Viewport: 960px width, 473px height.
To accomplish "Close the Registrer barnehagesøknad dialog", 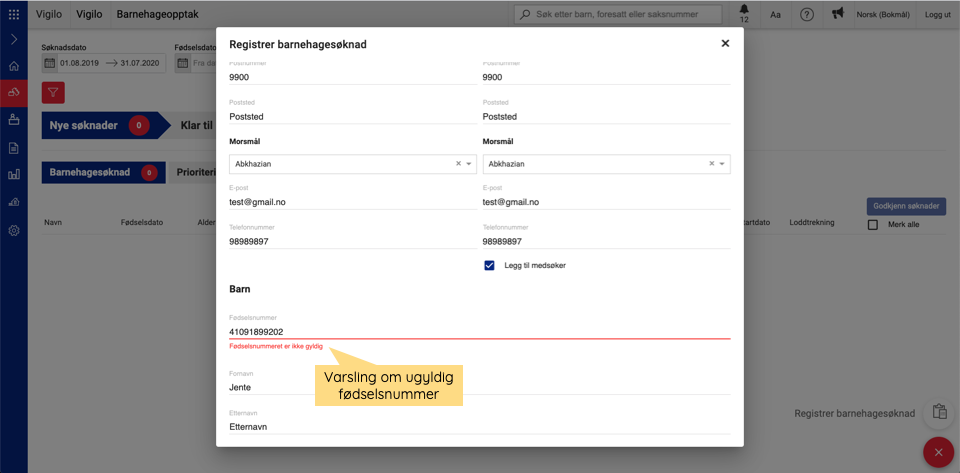I will click(x=725, y=43).
